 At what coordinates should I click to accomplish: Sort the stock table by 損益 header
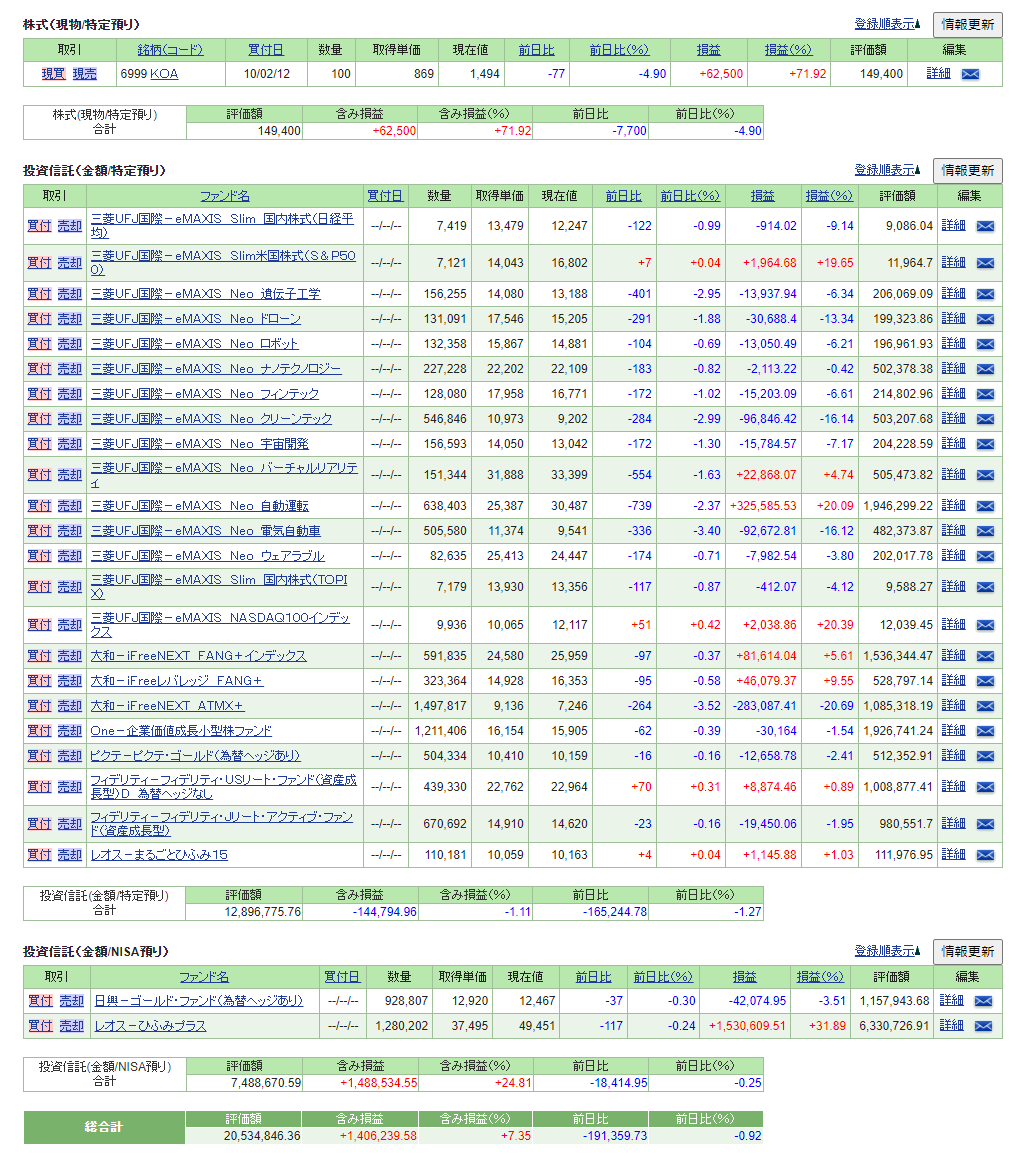pyautogui.click(x=709, y=50)
